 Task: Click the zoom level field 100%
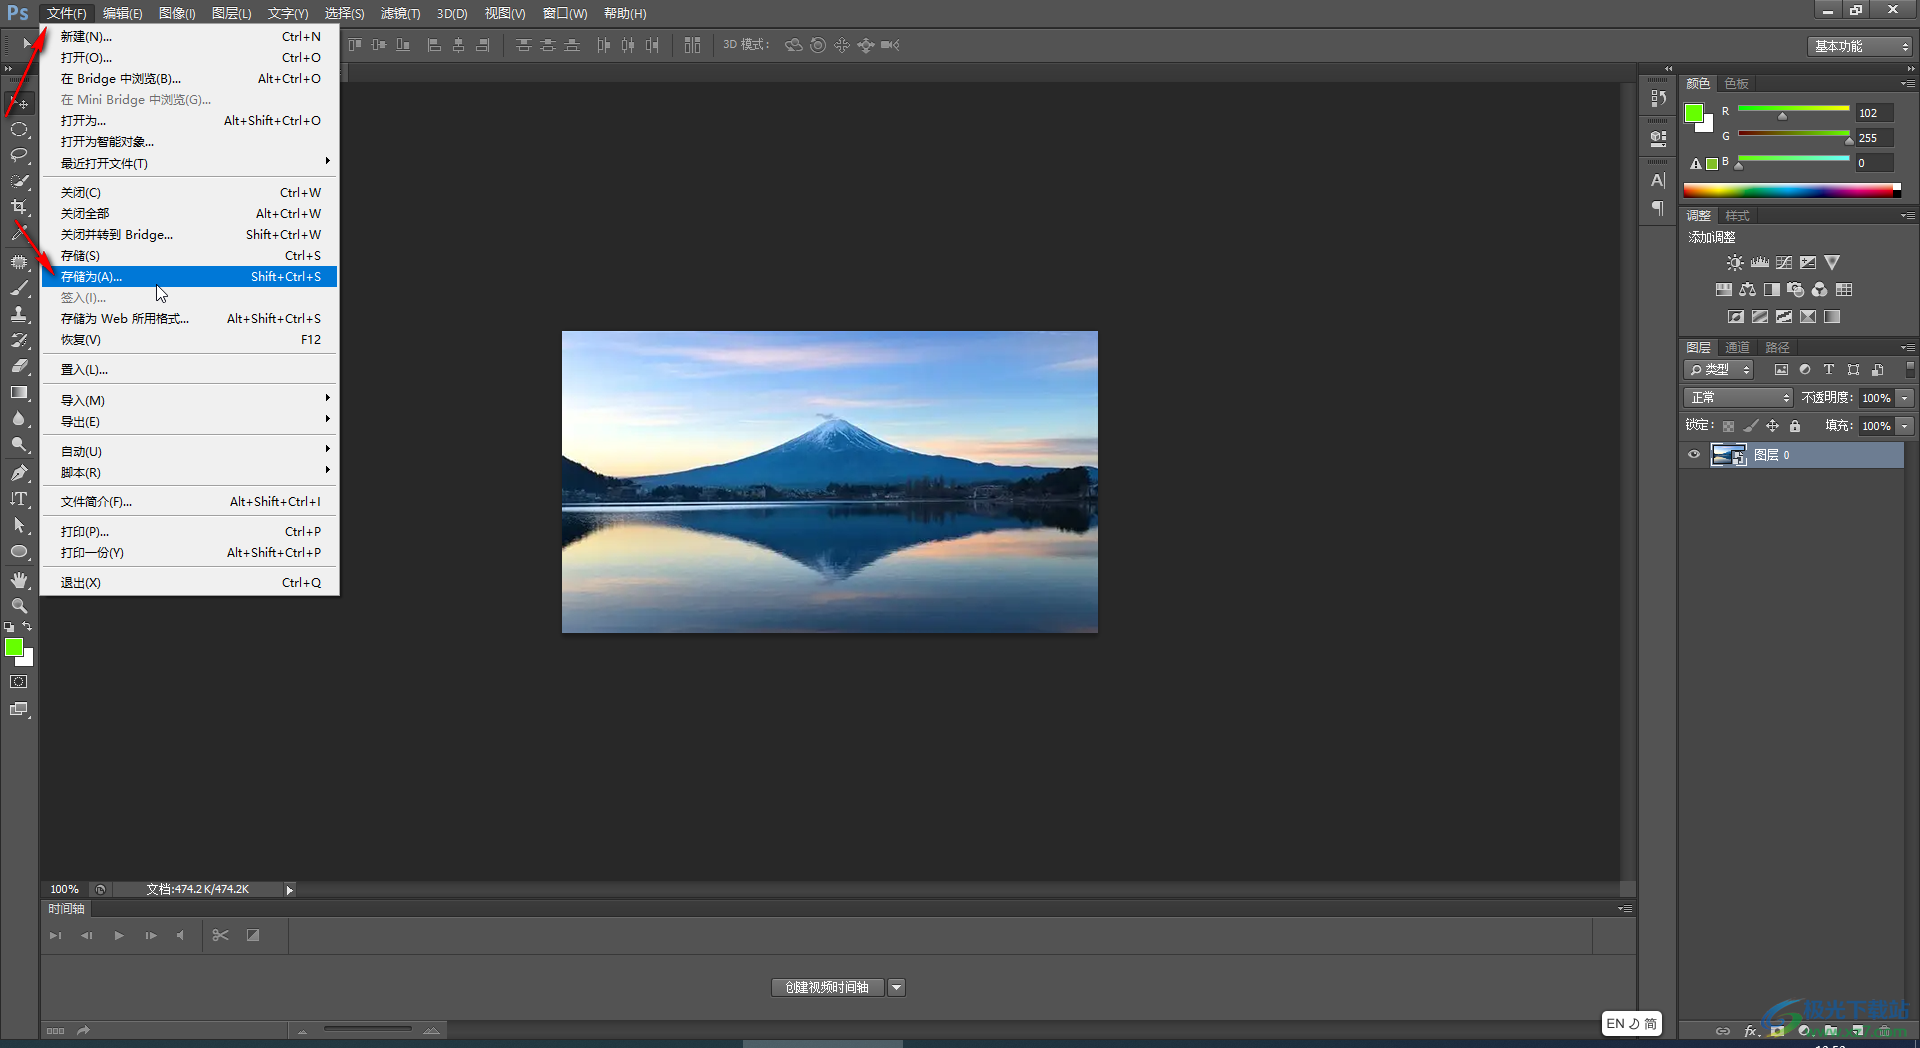click(65, 889)
